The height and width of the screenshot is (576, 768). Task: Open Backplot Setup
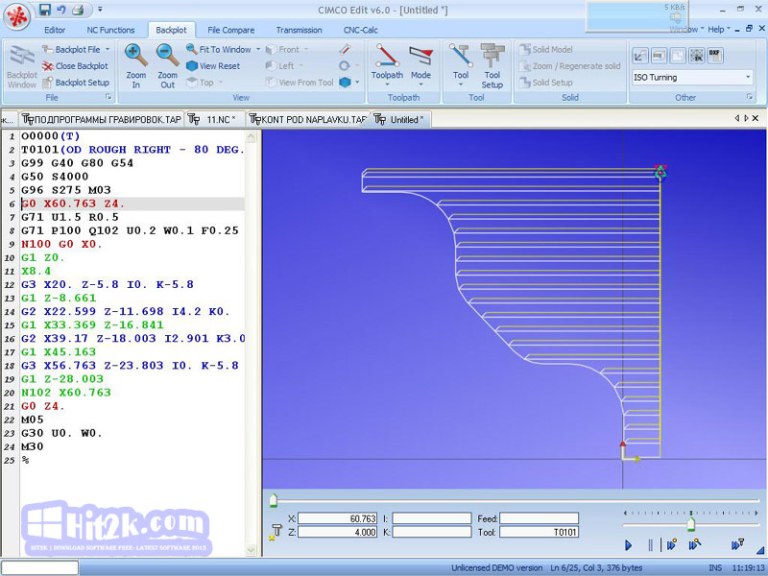[76, 82]
